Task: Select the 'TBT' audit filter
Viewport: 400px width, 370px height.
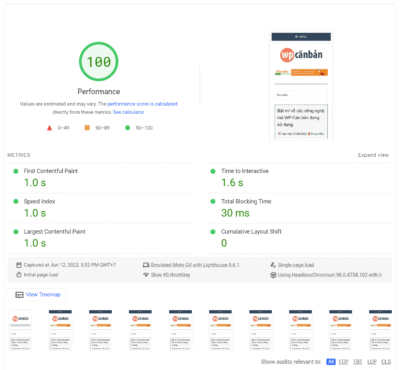Action: pos(358,362)
